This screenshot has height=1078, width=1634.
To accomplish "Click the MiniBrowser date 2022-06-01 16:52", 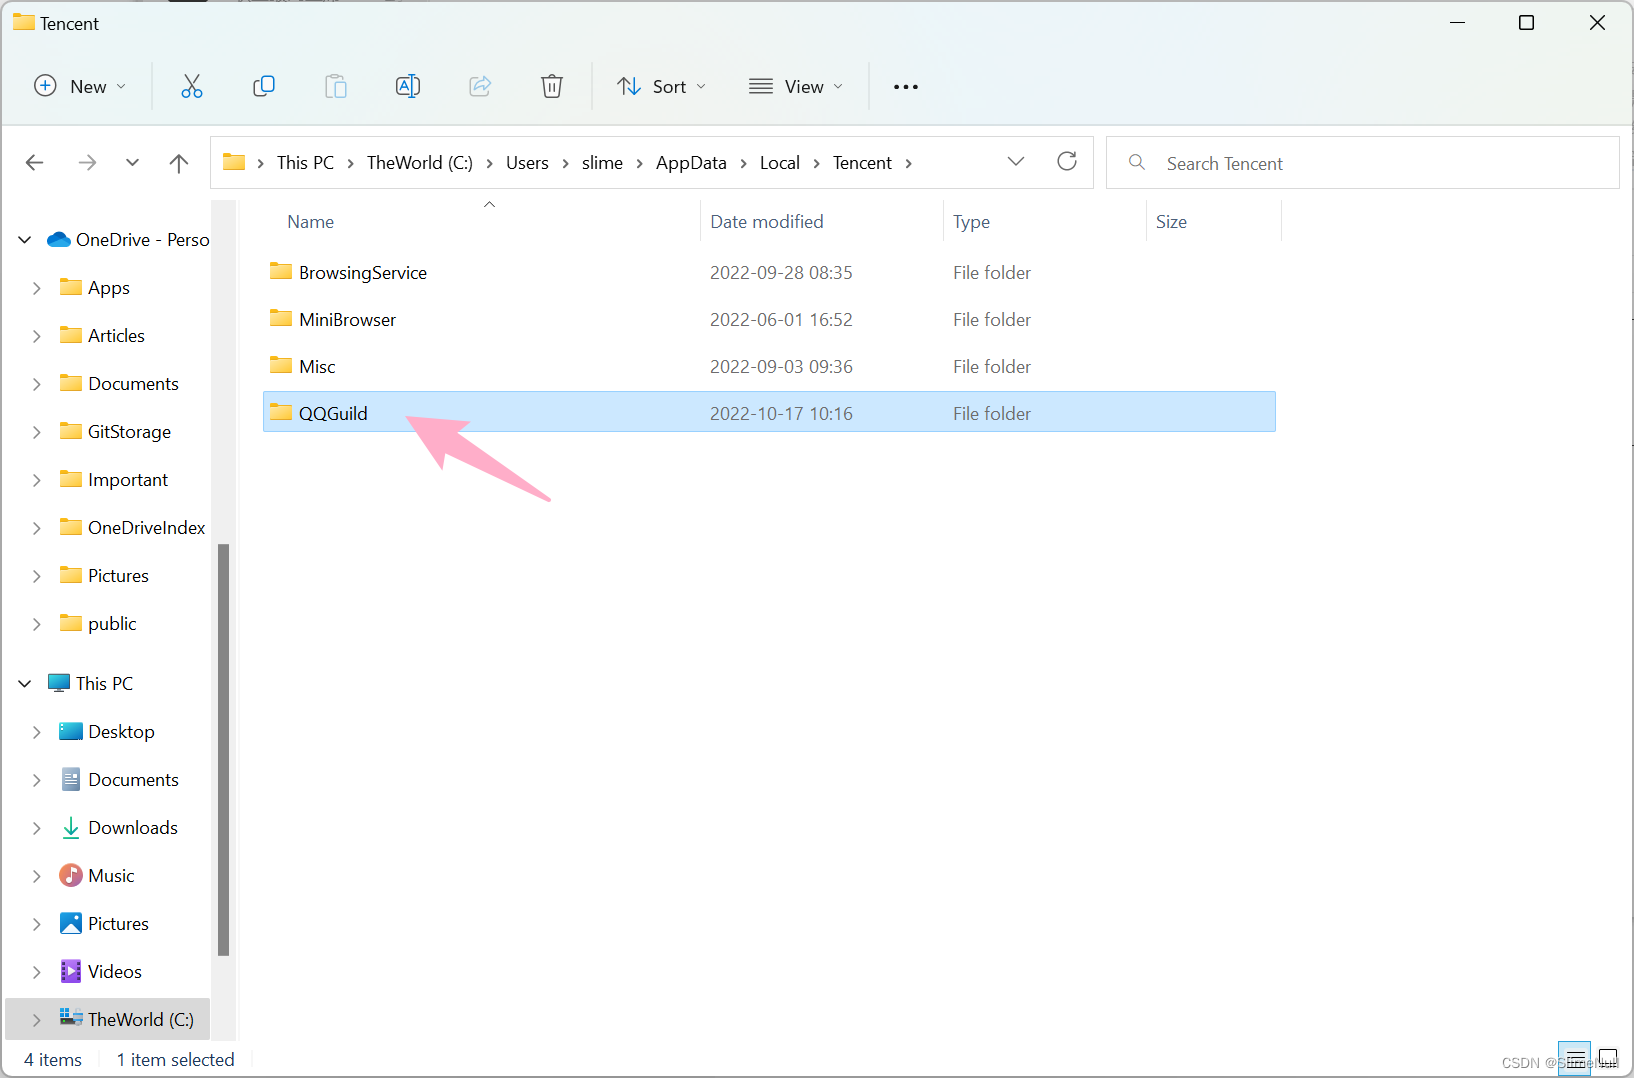I will click(781, 319).
